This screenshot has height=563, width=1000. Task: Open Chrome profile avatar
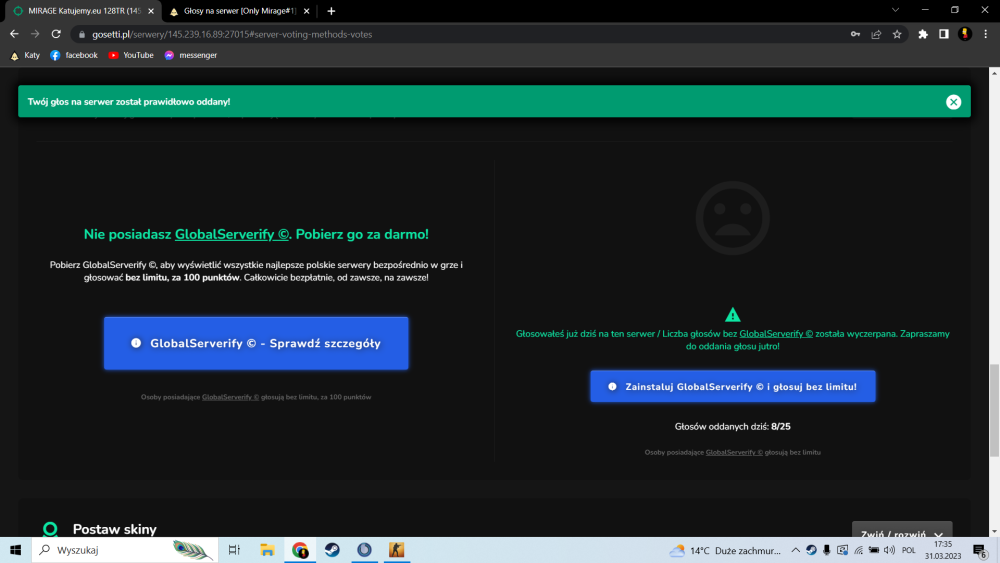click(965, 34)
